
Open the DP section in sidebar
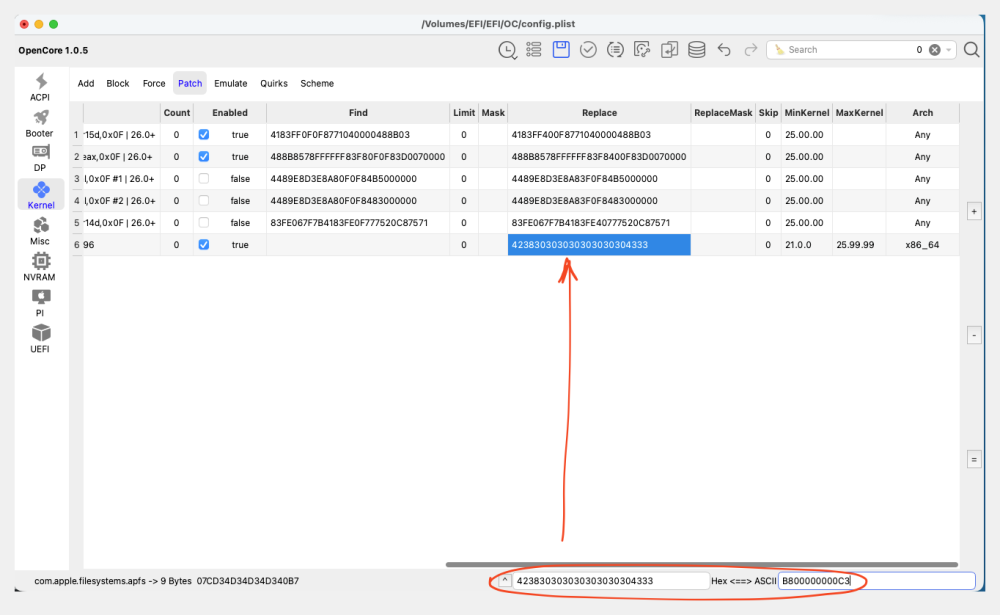40,158
